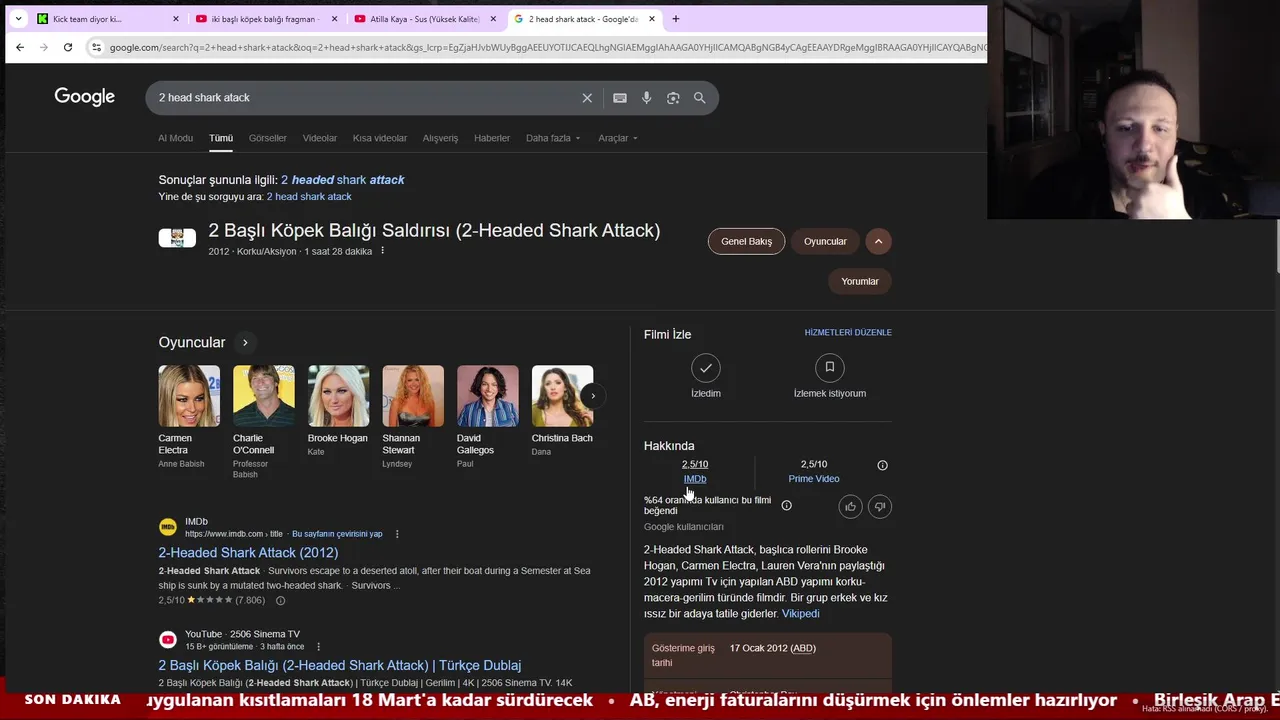Close the 'Atilla Kaya - Sus' tab
This screenshot has width=1280, height=720.
(494, 19)
